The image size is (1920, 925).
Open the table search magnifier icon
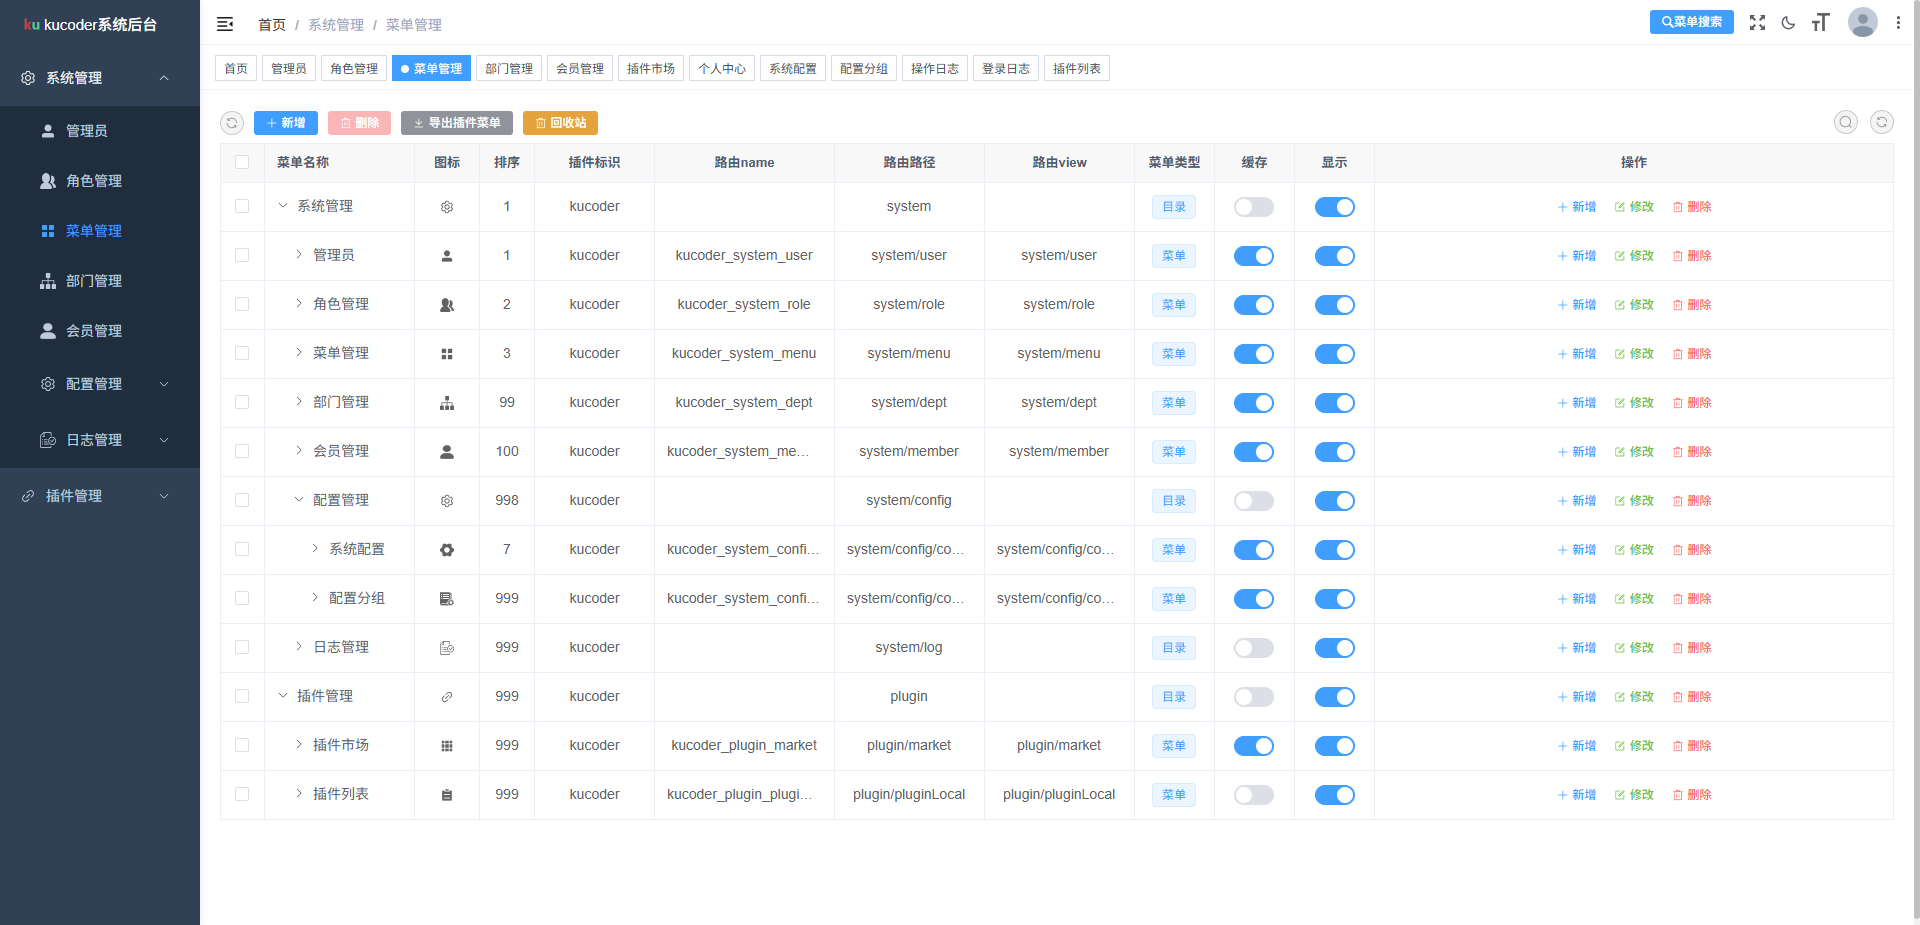1846,122
